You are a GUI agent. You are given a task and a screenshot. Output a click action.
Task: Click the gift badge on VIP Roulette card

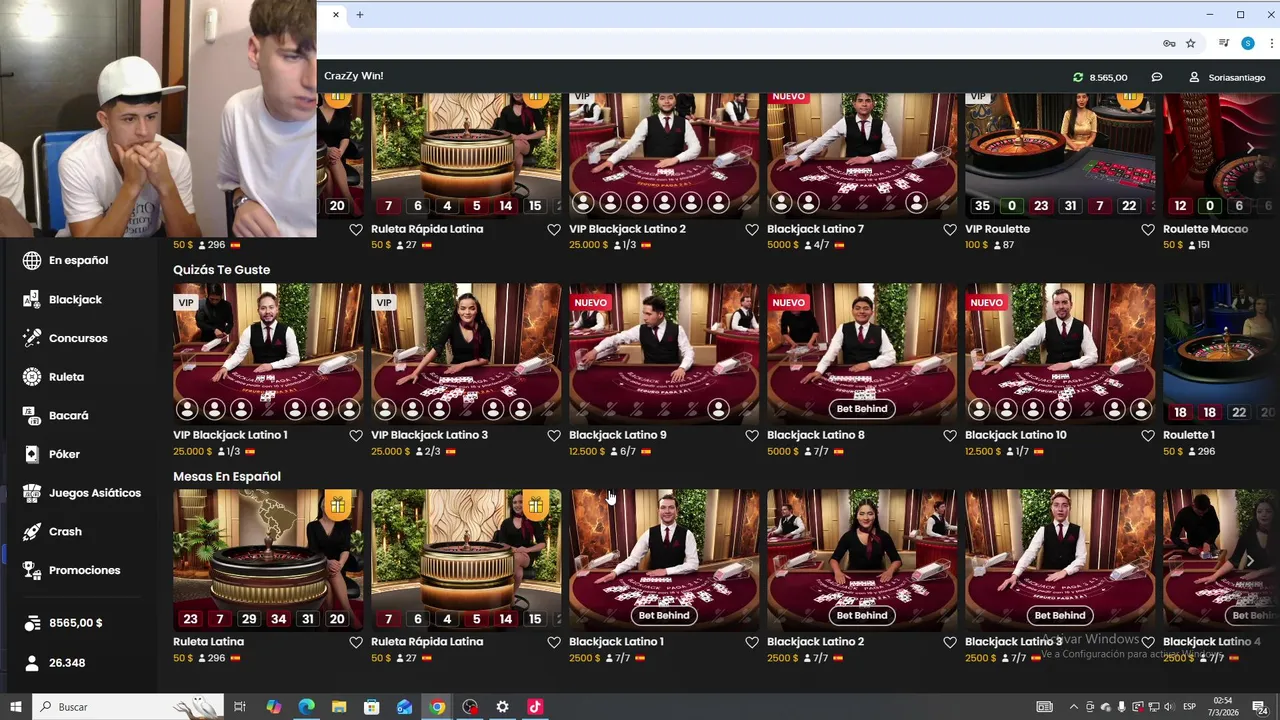(x=1131, y=97)
